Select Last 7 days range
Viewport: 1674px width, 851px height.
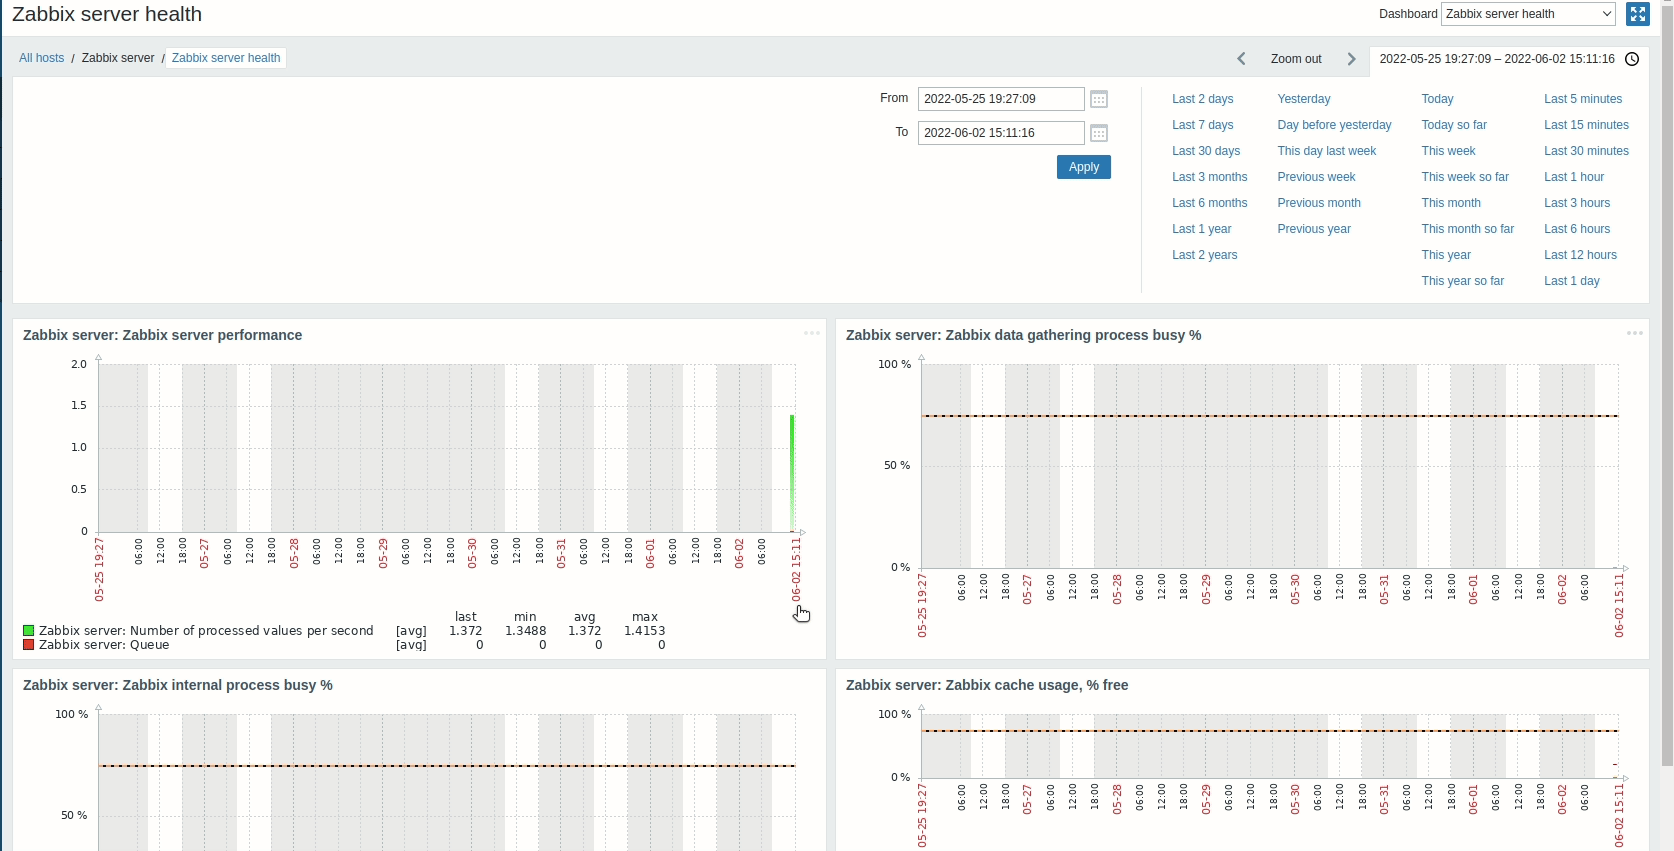click(1203, 125)
